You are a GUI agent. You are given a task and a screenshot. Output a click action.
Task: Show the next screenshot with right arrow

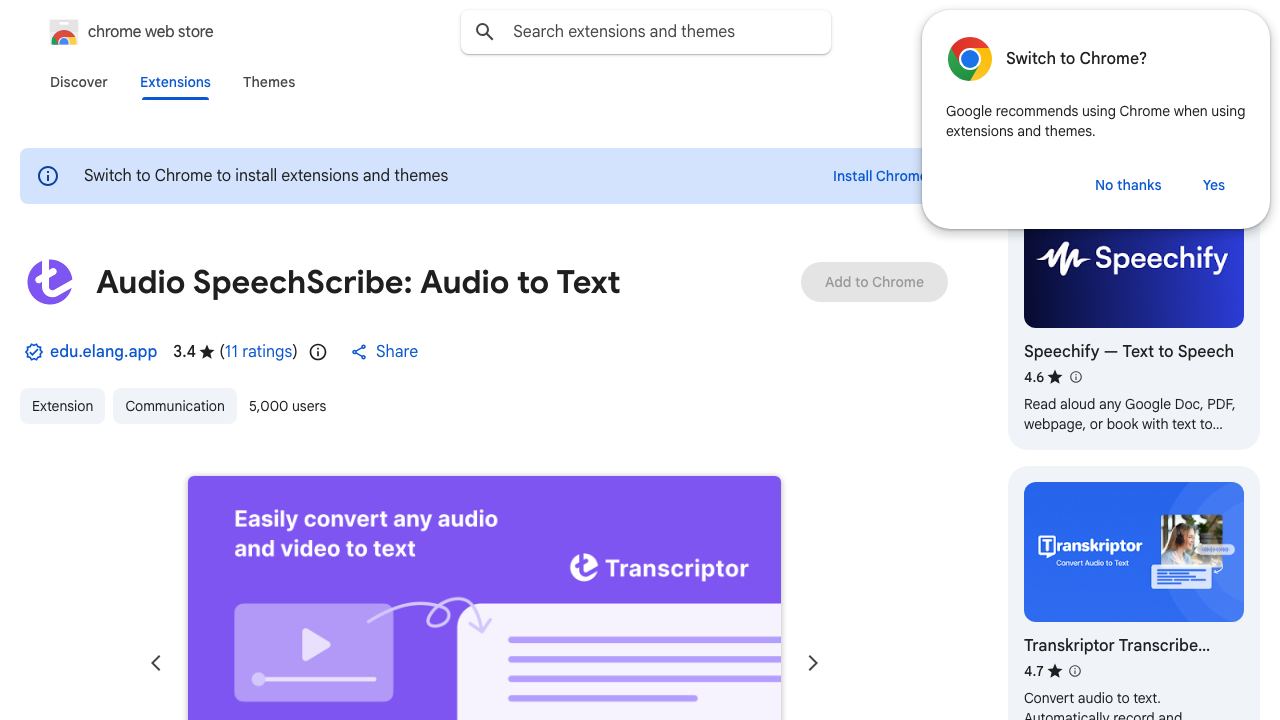coord(813,663)
